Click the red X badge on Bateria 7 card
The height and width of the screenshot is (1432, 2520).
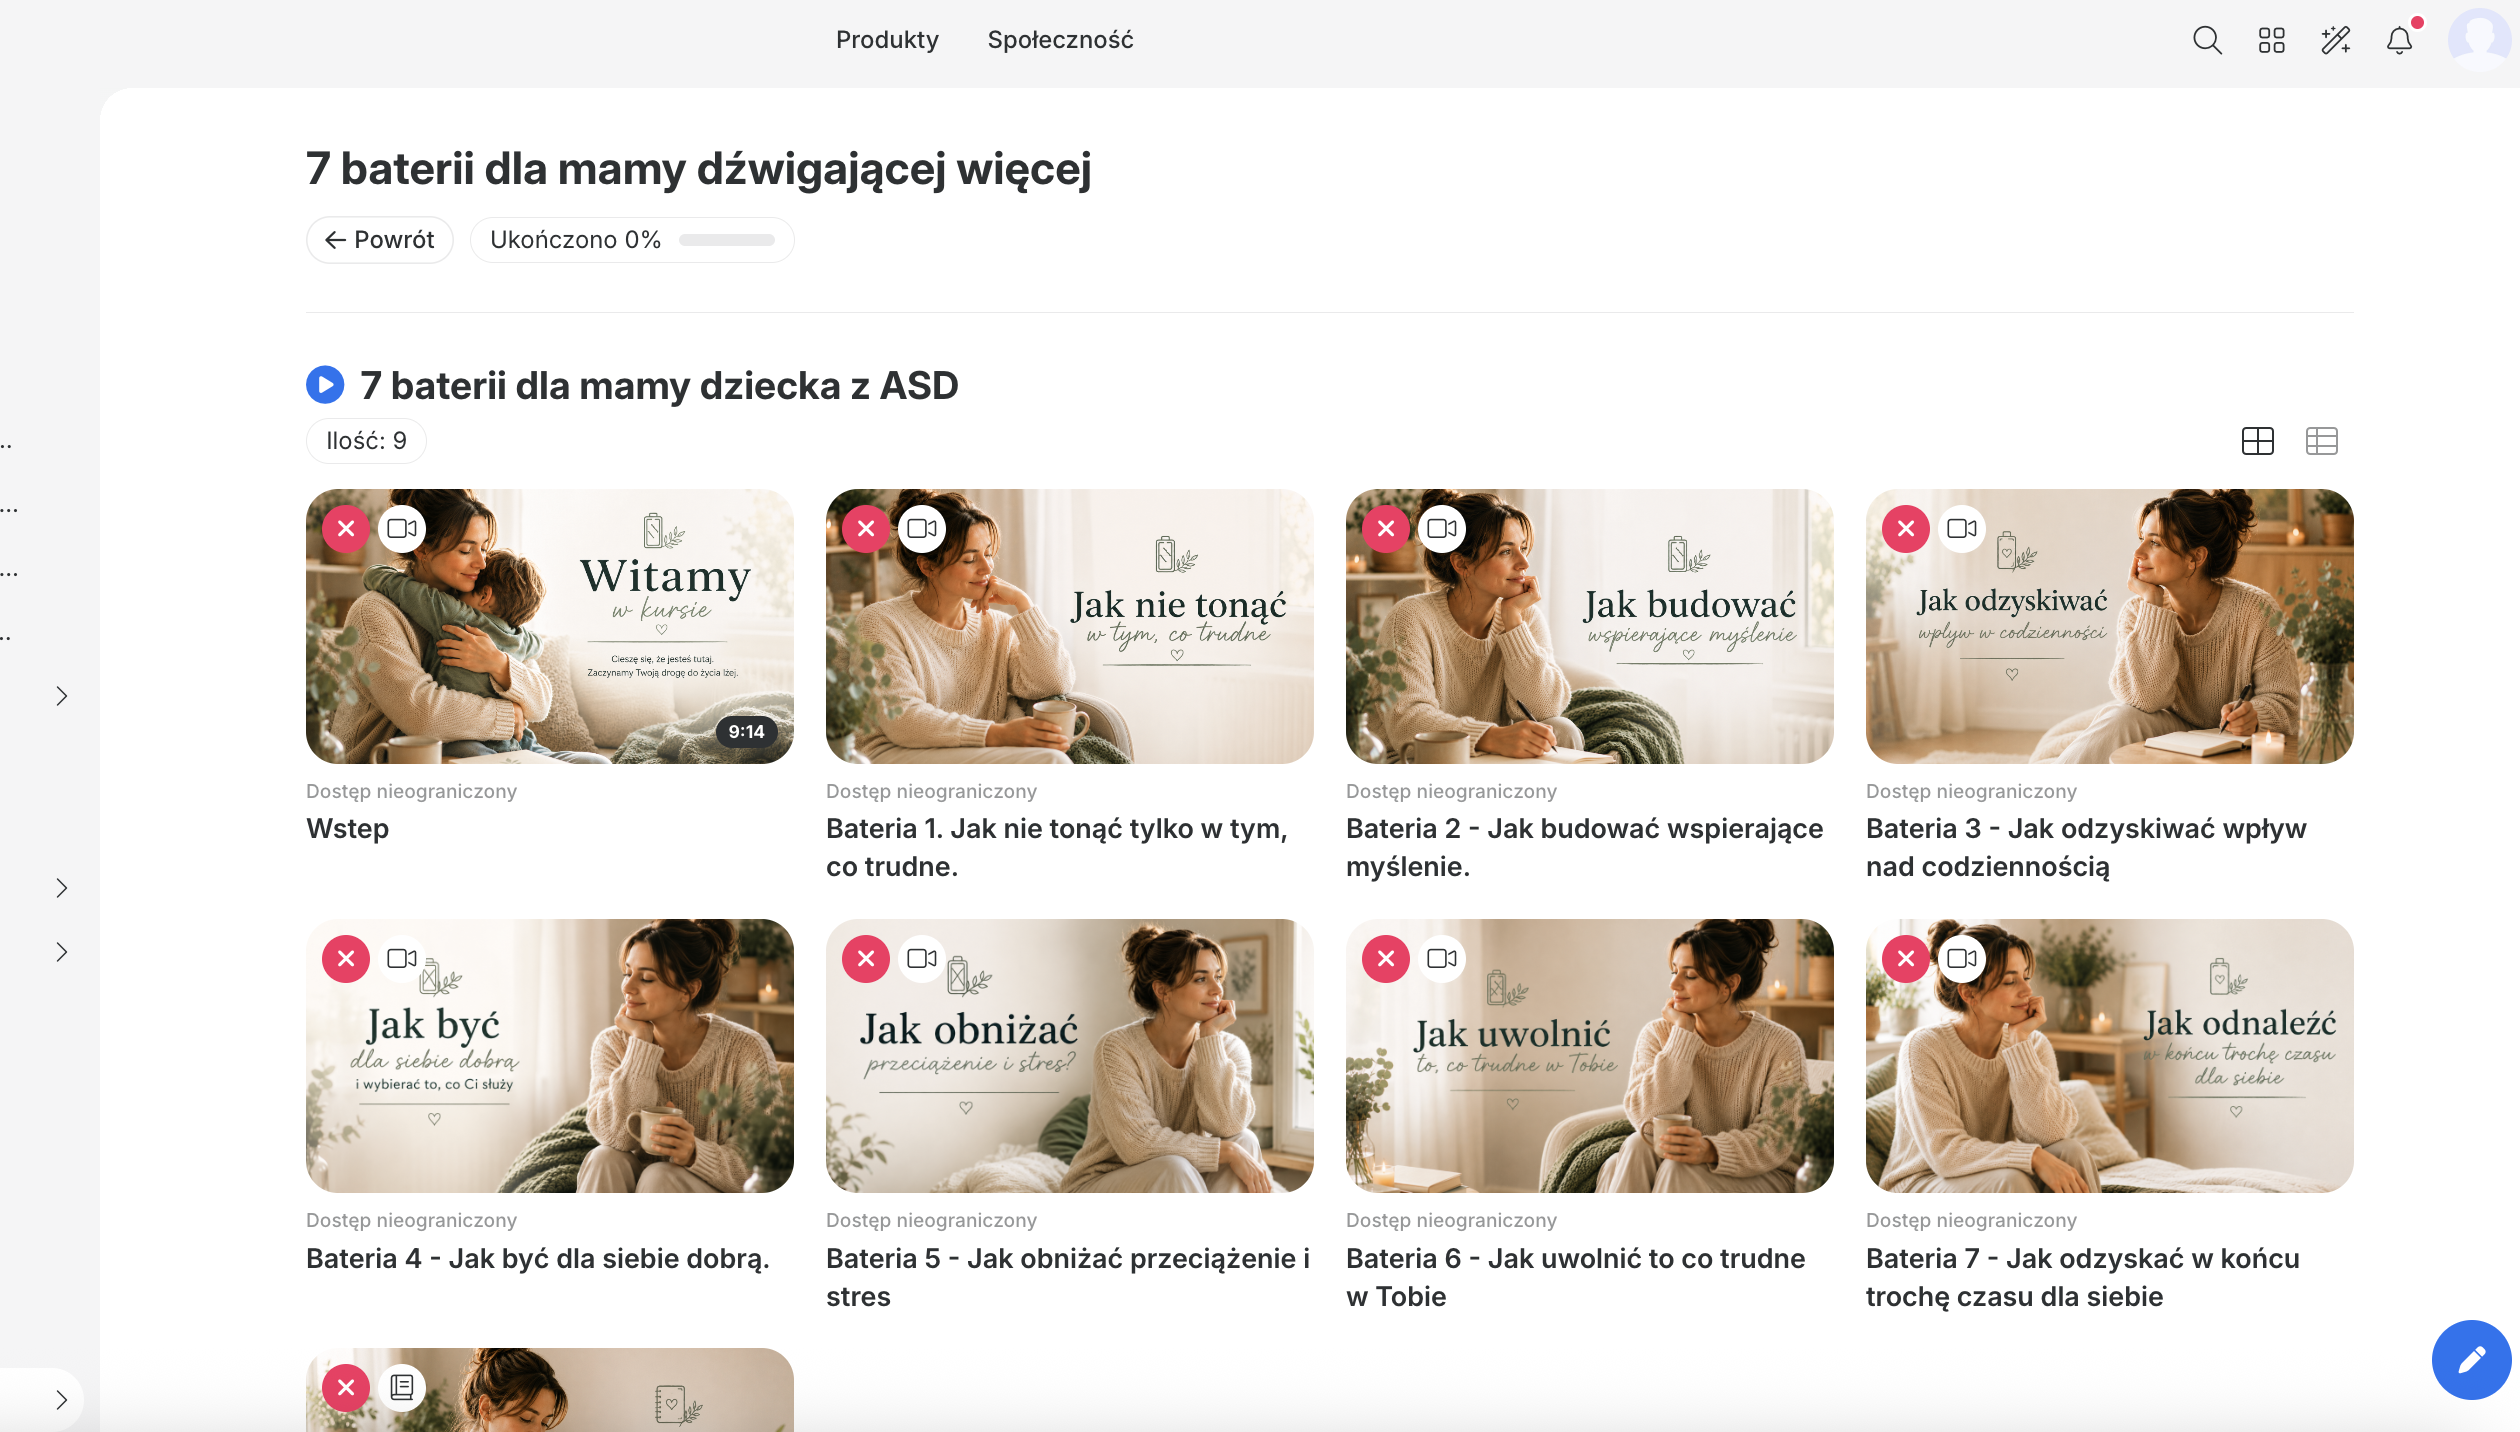(x=1906, y=958)
